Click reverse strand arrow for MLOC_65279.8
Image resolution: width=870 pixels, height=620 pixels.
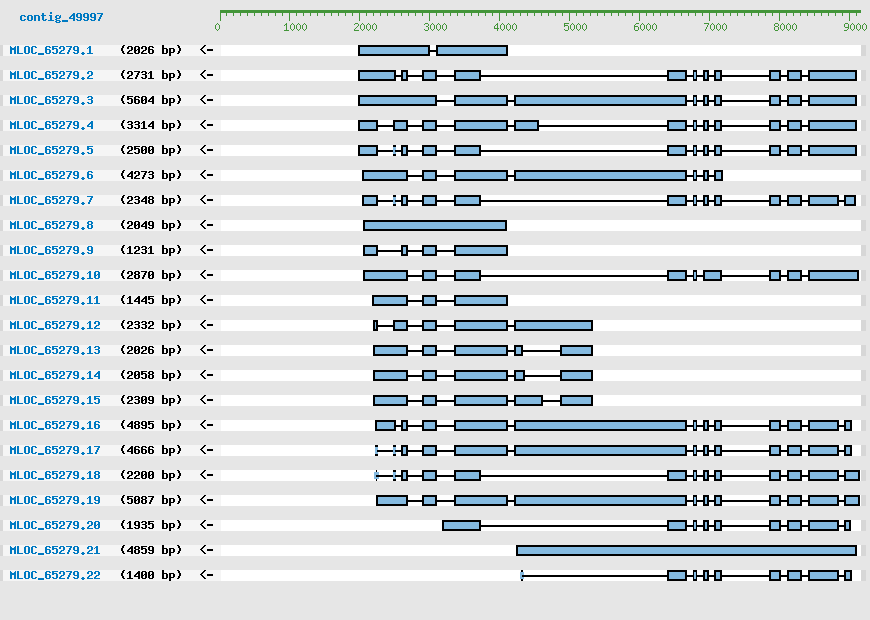pos(207,225)
